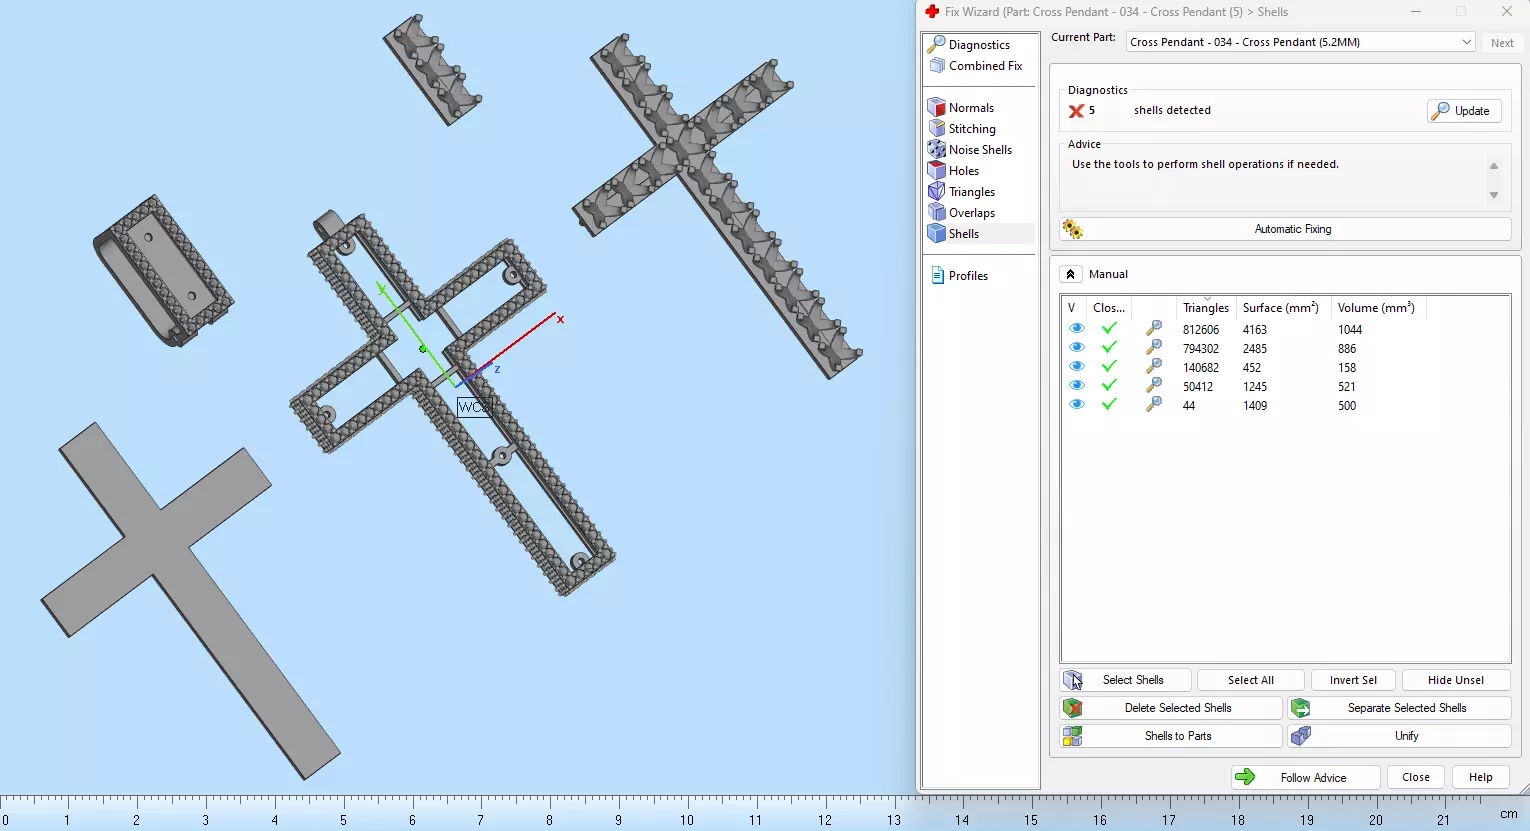Open the Current Part dropdown
The image size is (1530, 831).
coord(1300,42)
